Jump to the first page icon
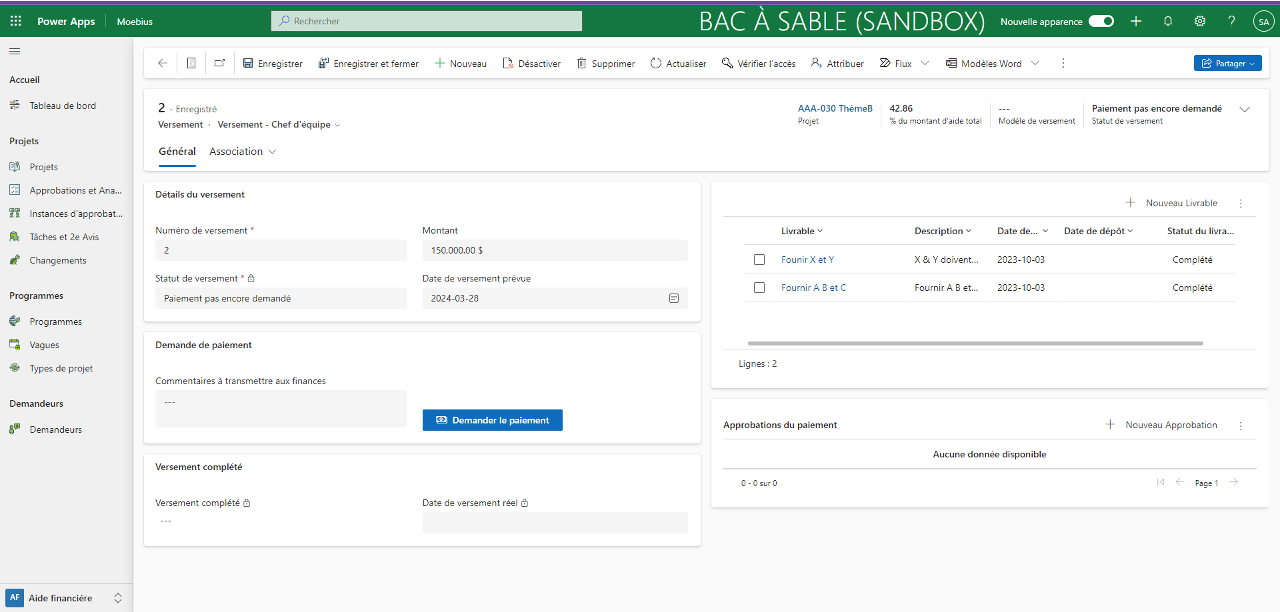The image size is (1280, 612). click(x=1160, y=482)
